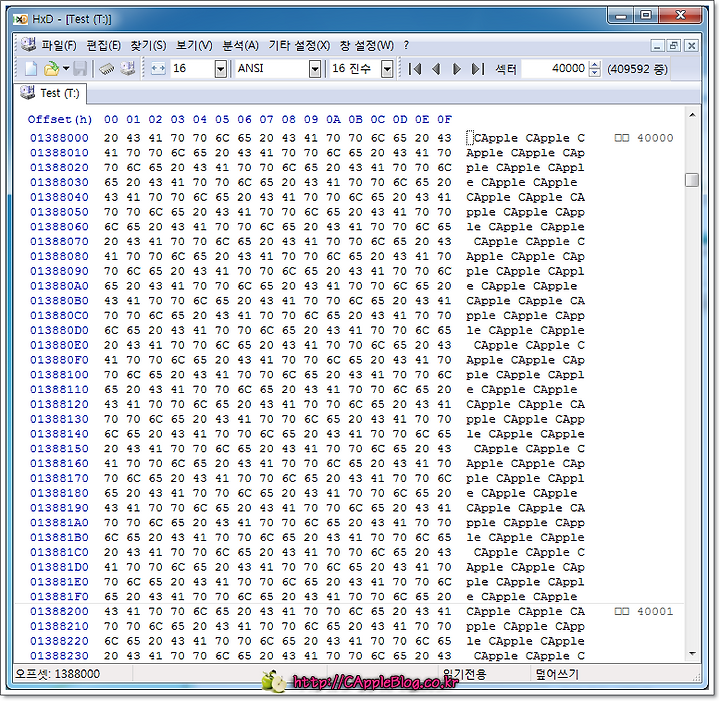Click the decoded text in row 01388010
The height and width of the screenshot is (701, 720).
pos(525,152)
